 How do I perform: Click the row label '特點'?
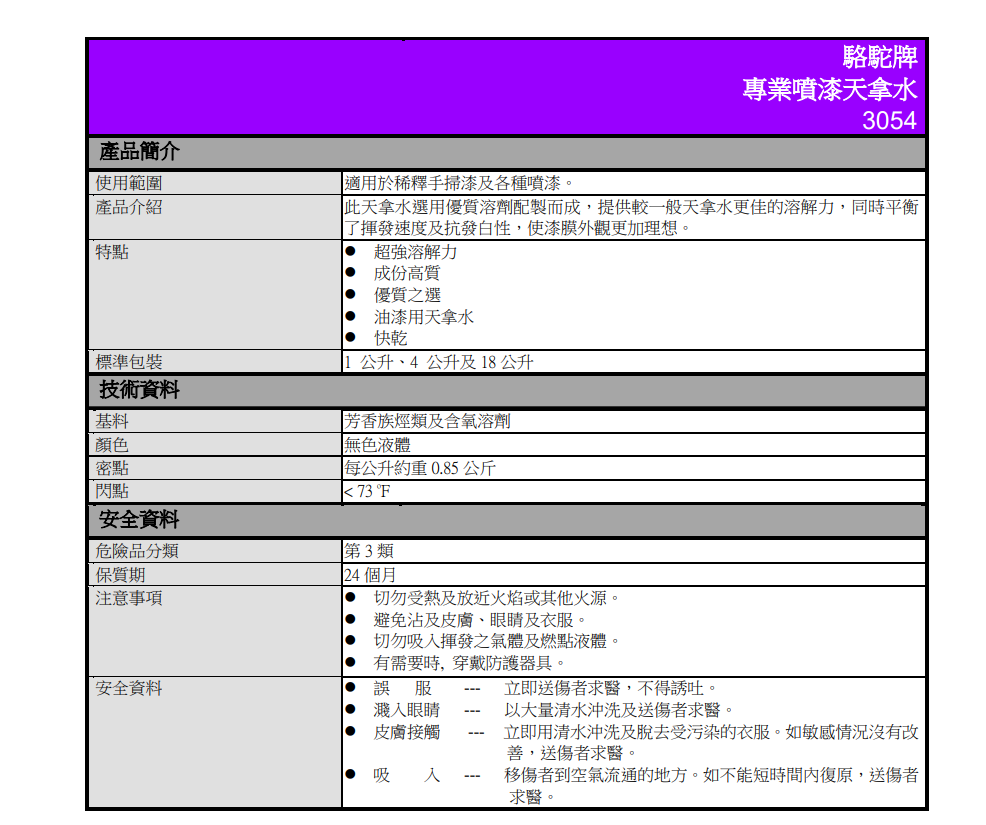point(112,252)
